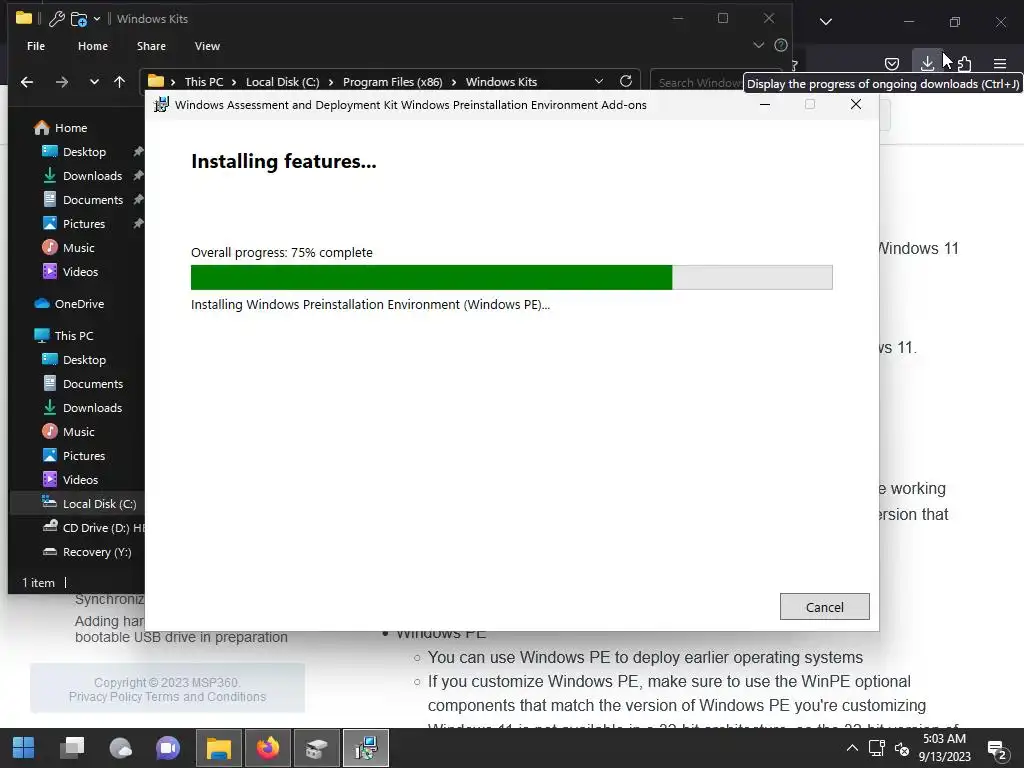Go up one folder level
Image resolution: width=1024 pixels, height=768 pixels.
tap(120, 82)
